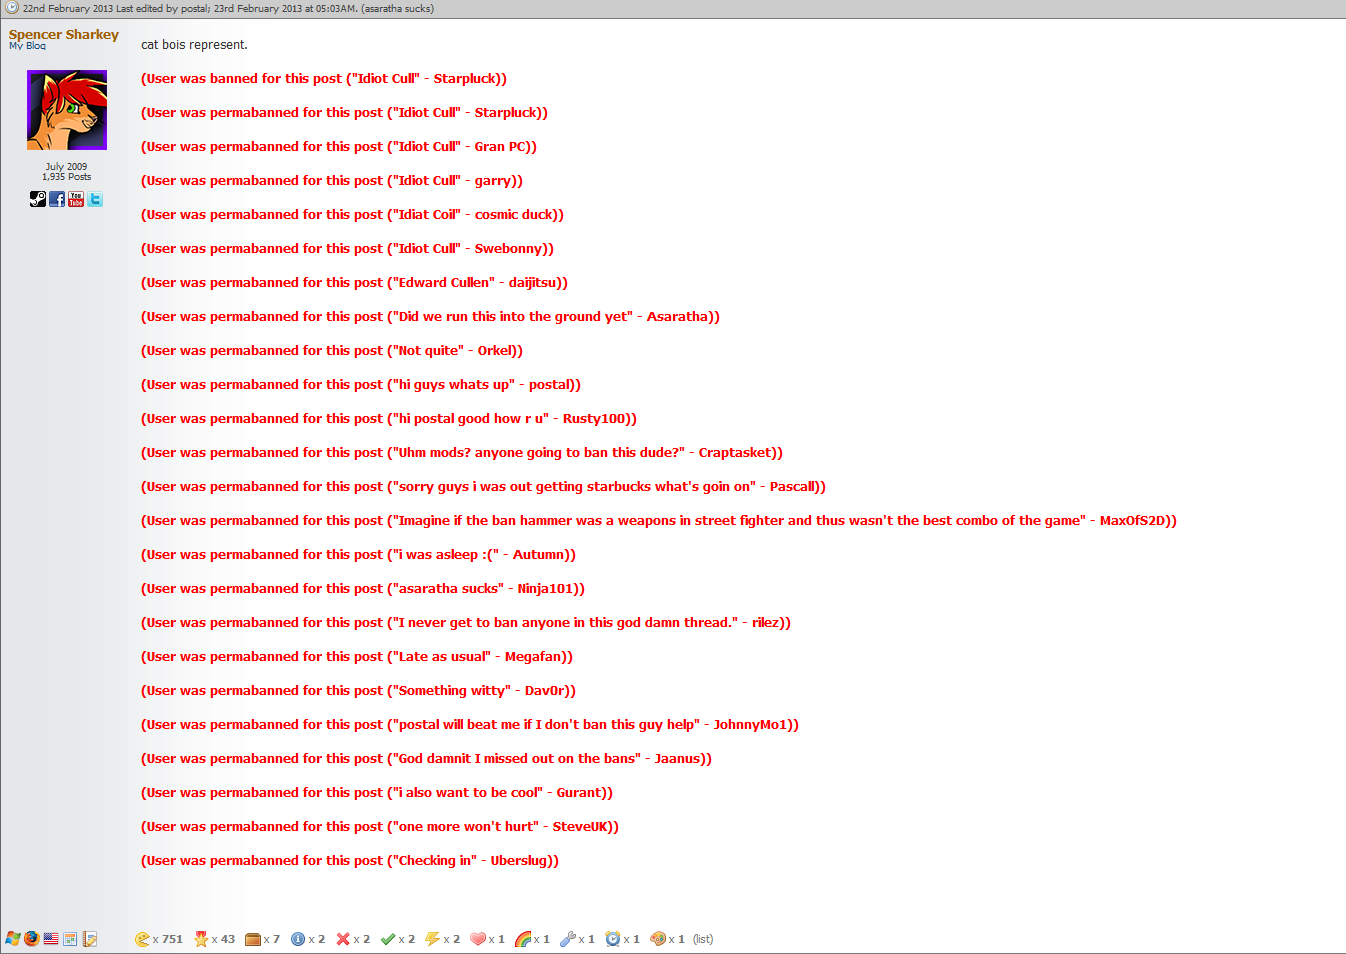Select the permabanned line ending with Starpluck
Image resolution: width=1346 pixels, height=954 pixels.
coord(344,113)
